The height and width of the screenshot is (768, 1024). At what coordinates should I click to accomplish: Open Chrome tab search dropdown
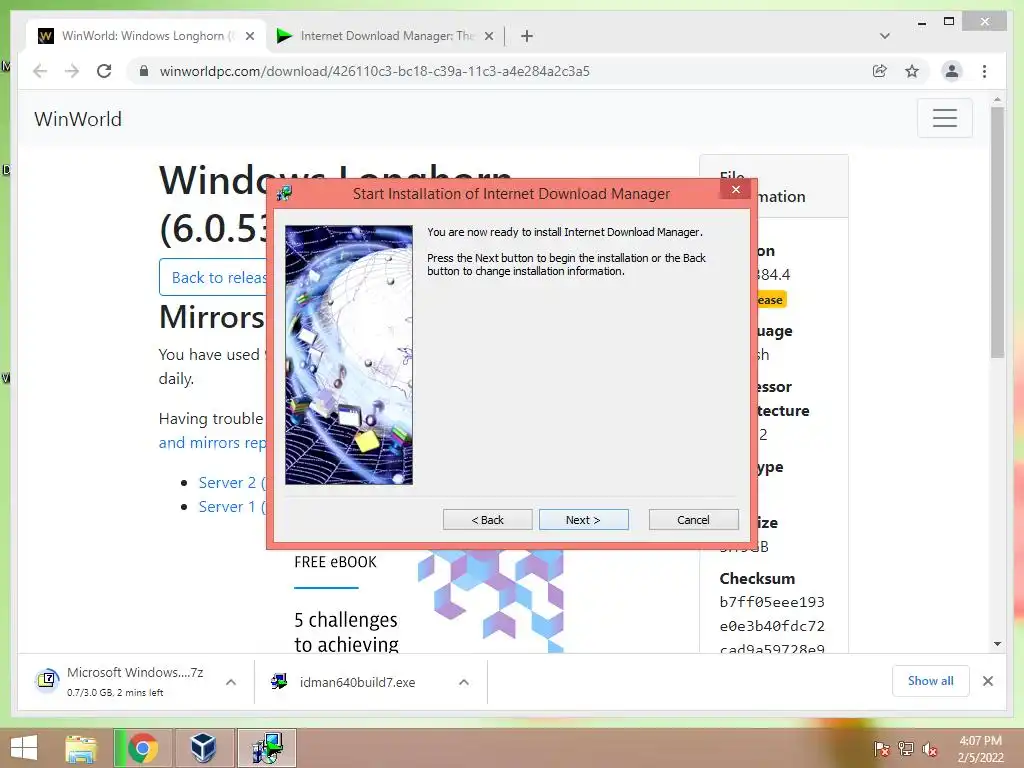[x=884, y=36]
